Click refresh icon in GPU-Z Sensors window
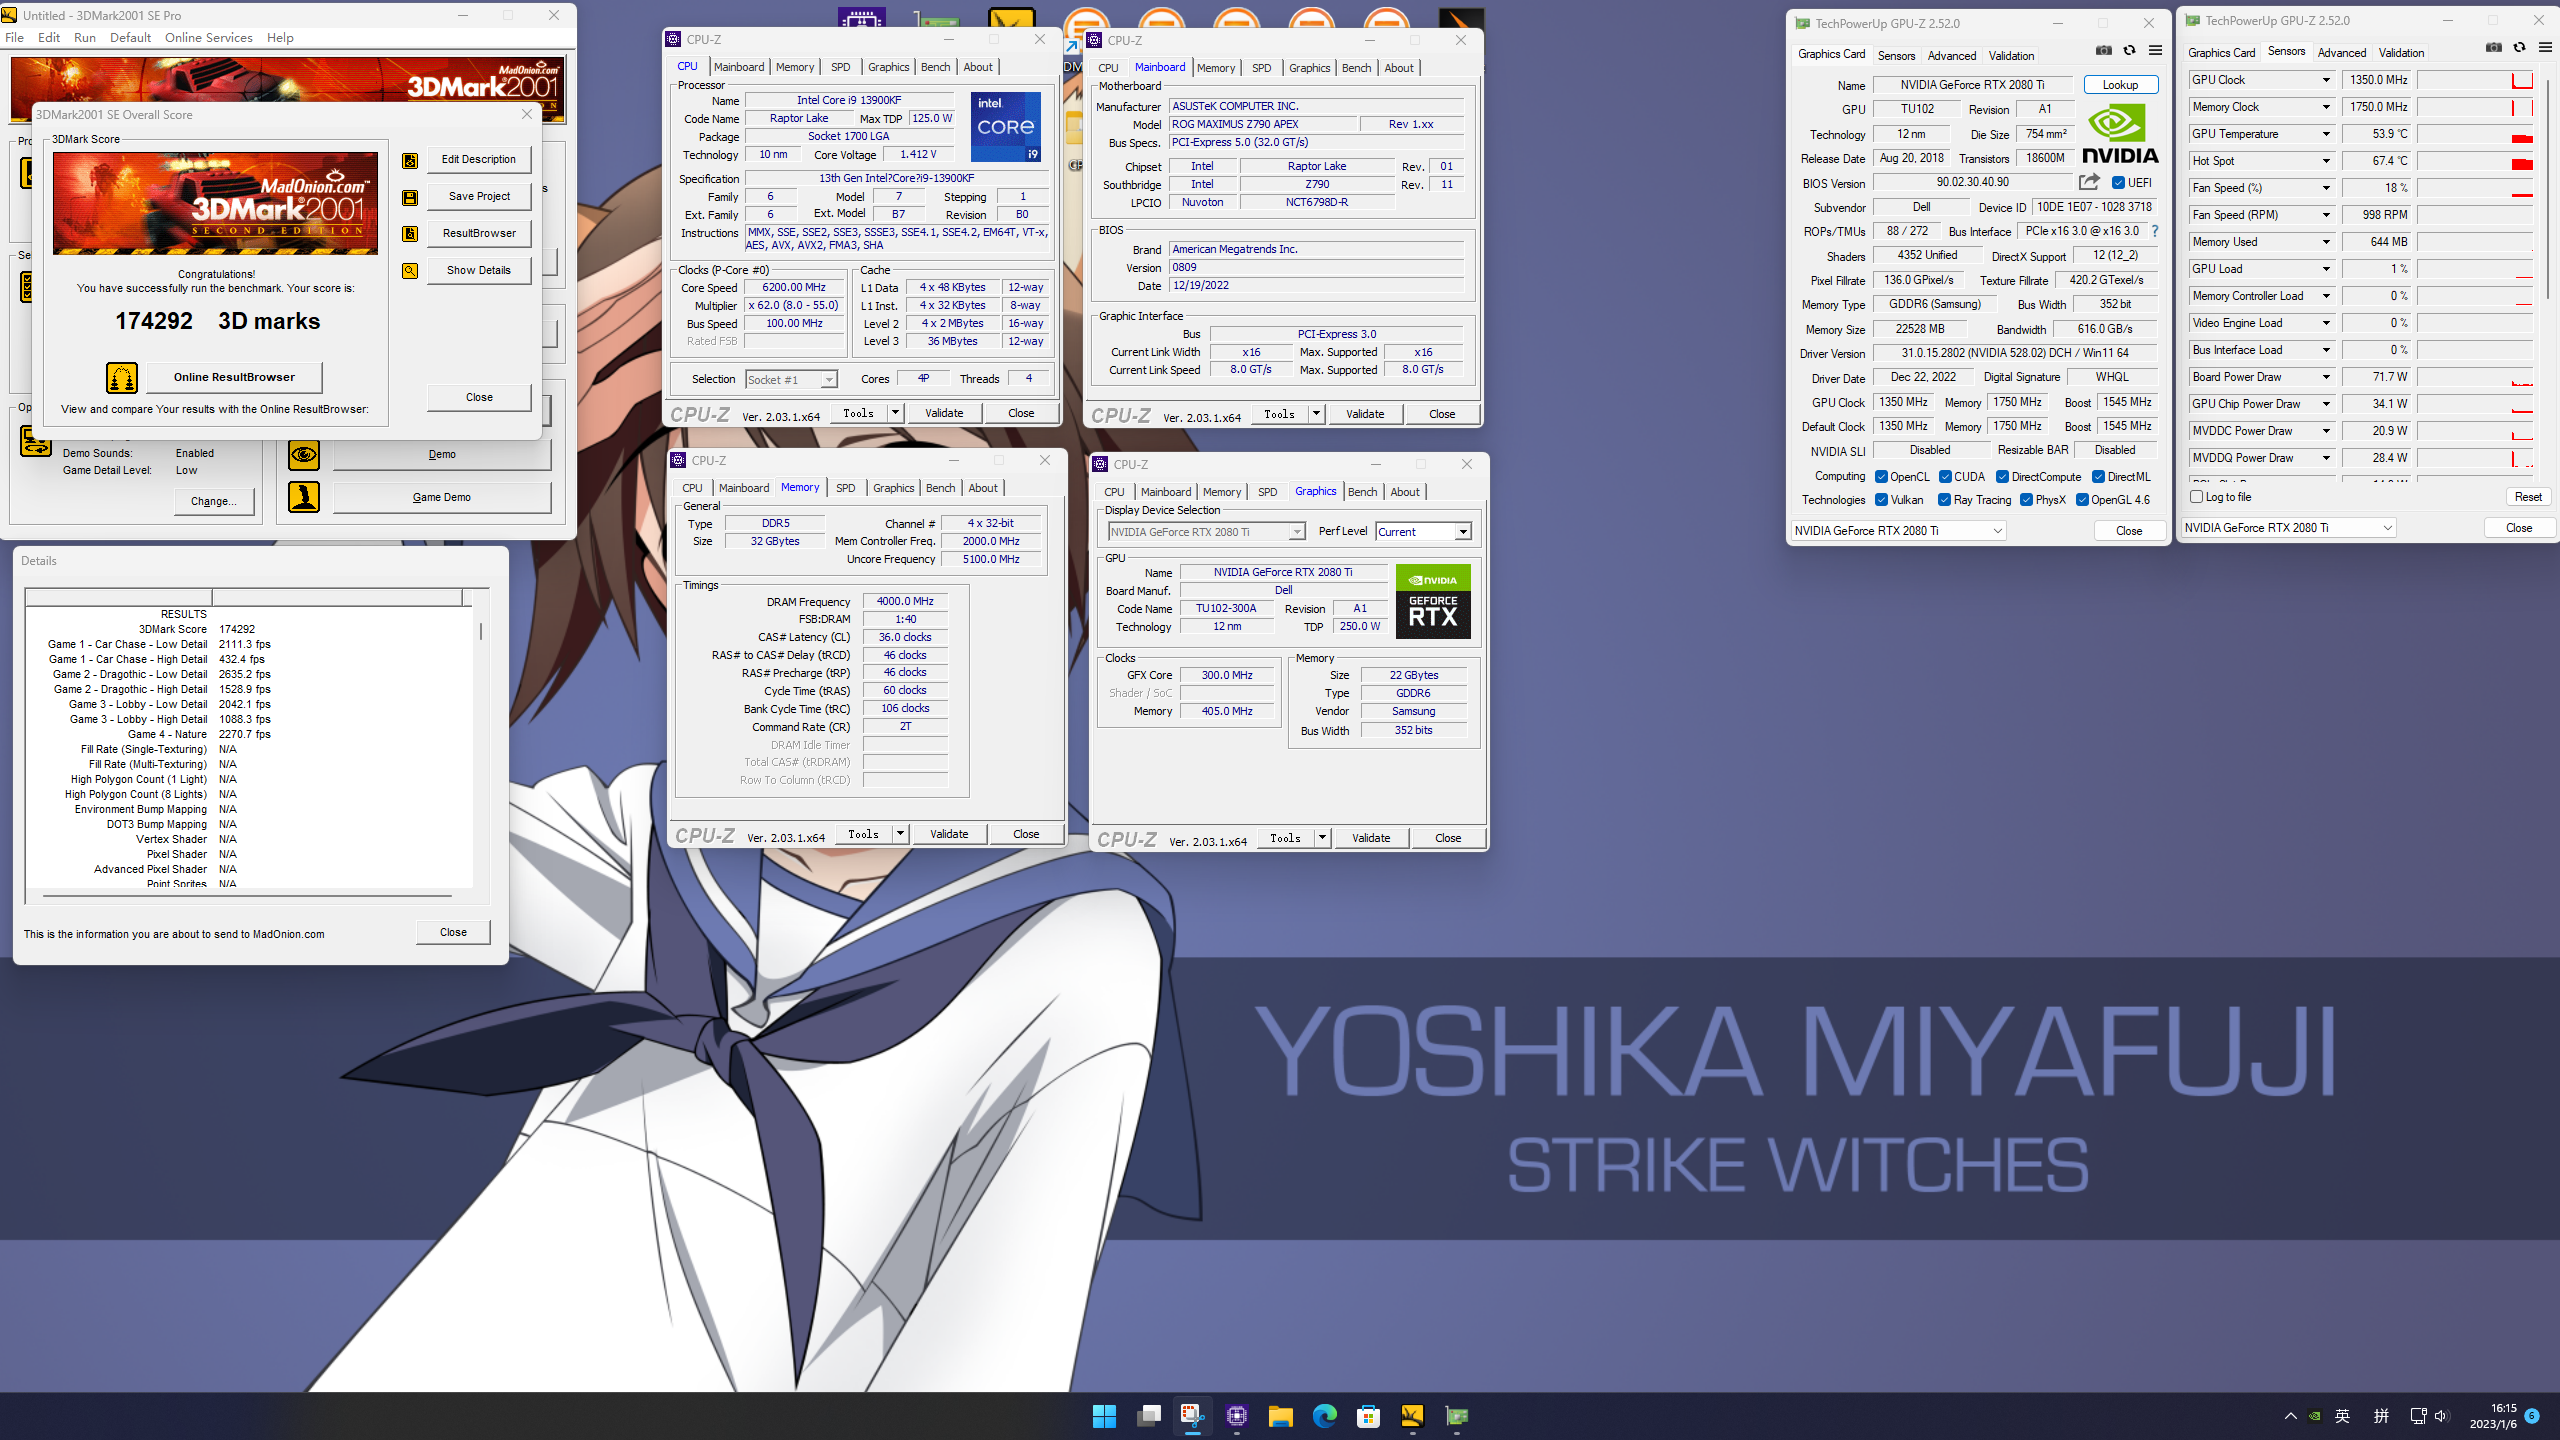Image resolution: width=2560 pixels, height=1440 pixels. click(x=2520, y=48)
